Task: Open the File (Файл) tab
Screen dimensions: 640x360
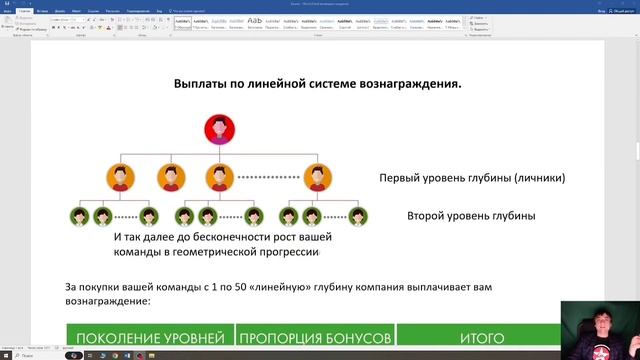Action: (x=7, y=11)
